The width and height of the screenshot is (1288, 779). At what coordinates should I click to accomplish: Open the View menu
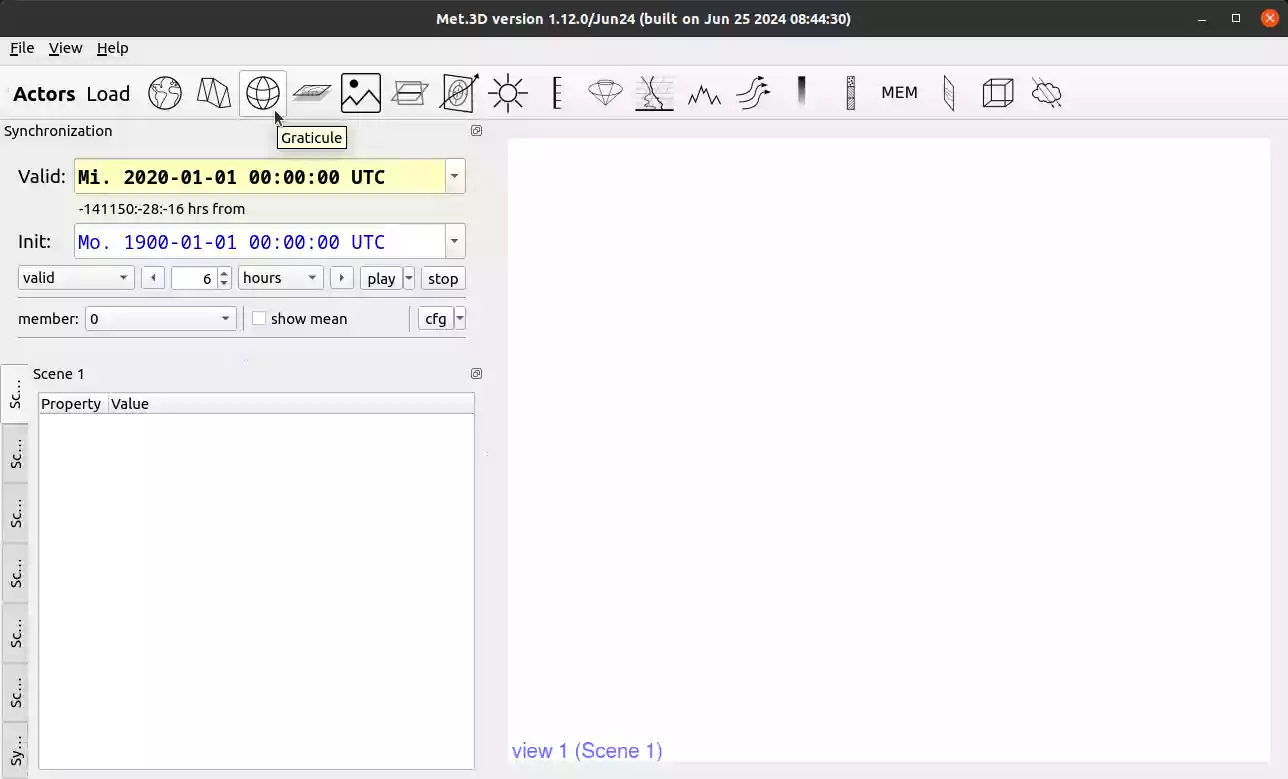pos(66,48)
